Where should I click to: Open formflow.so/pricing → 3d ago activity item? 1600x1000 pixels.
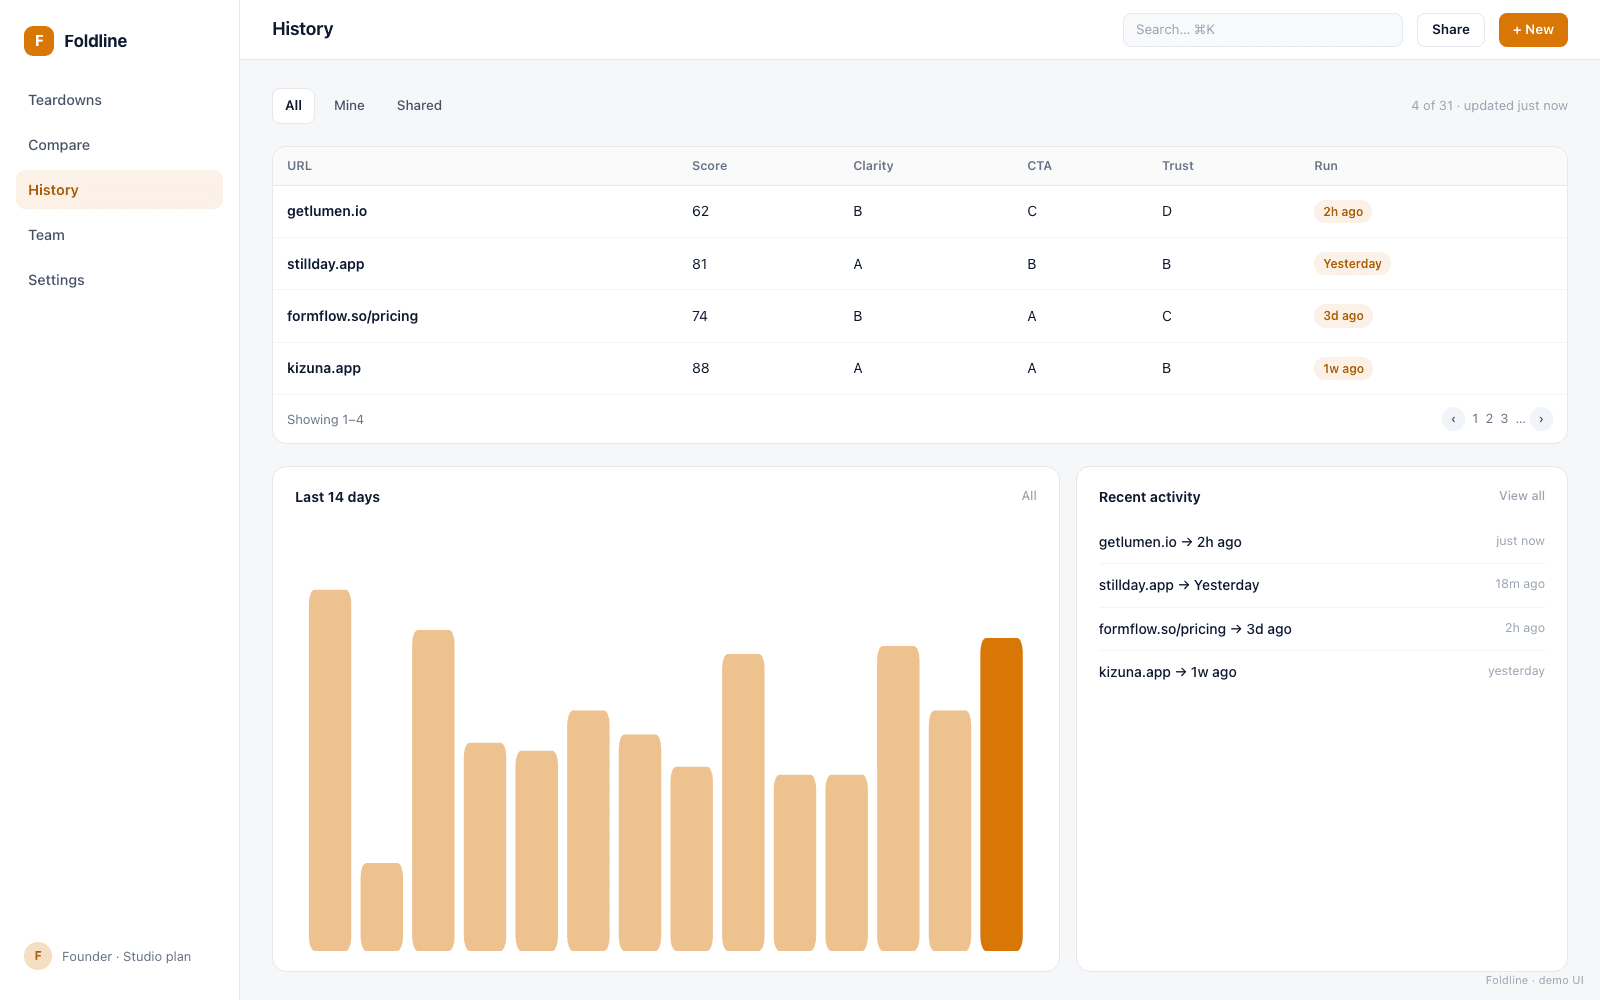point(1321,629)
